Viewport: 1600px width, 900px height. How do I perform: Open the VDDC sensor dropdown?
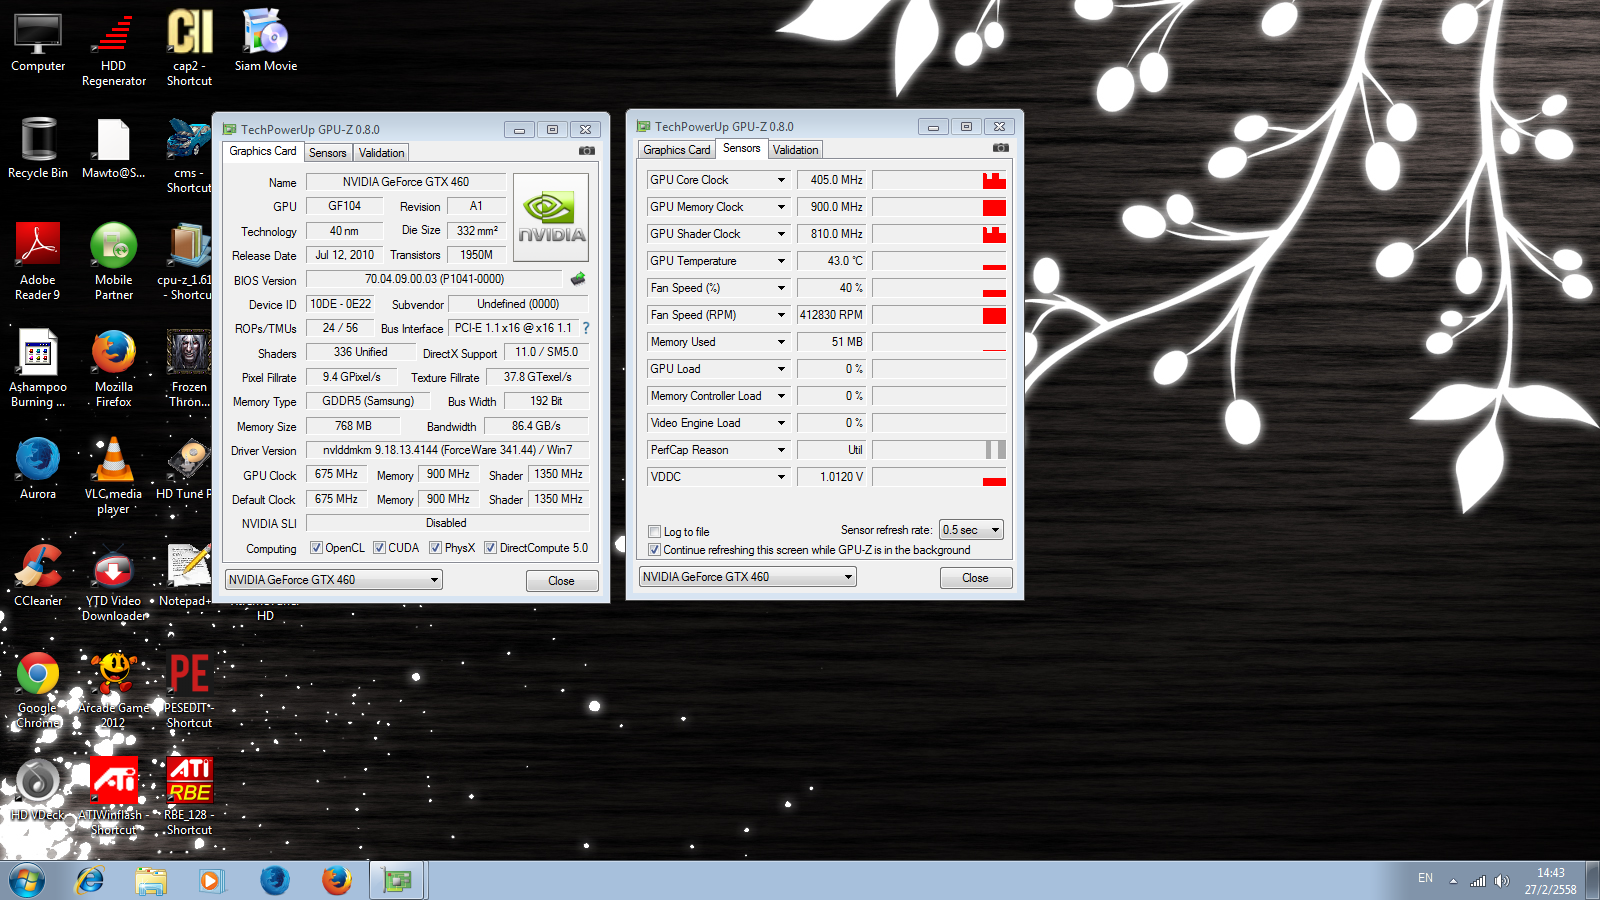[781, 477]
